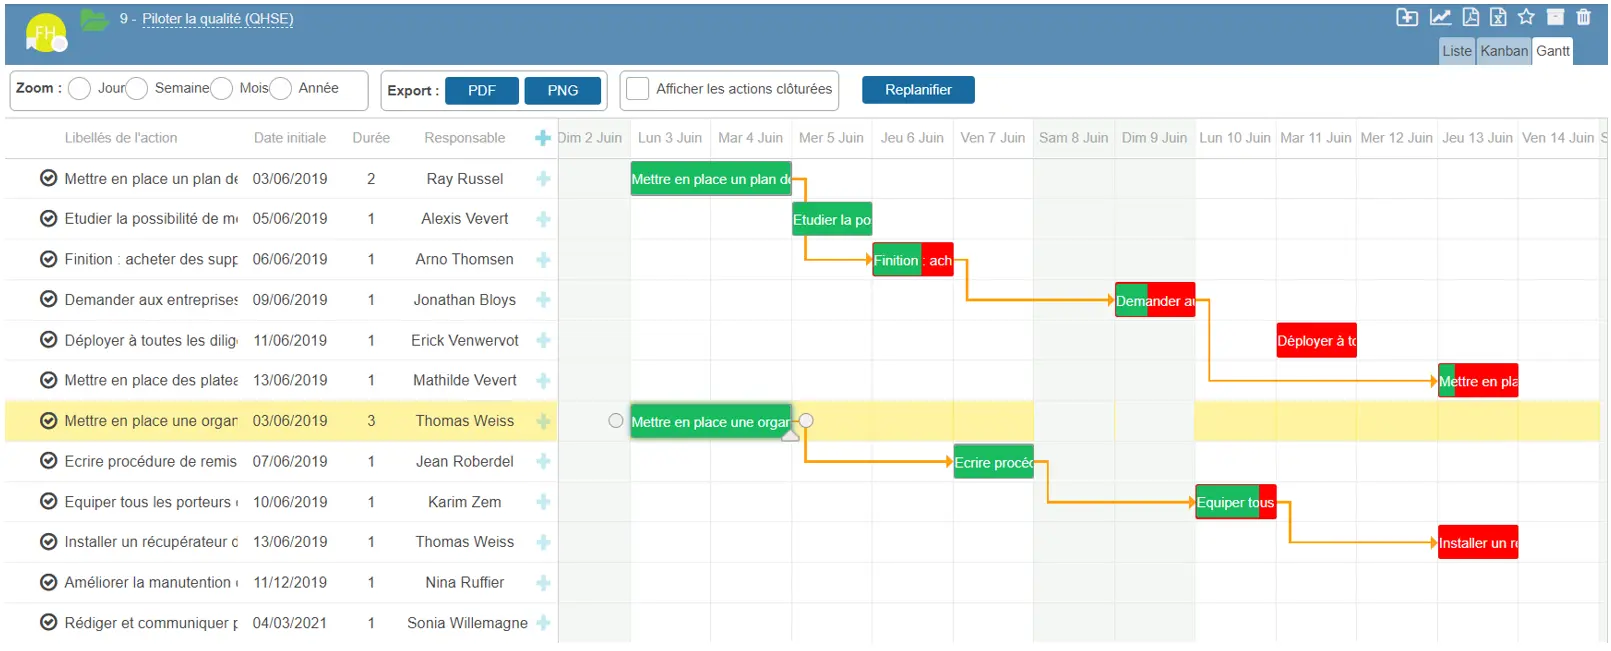Image resolution: width=1611 pixels, height=651 pixels.
Task: Expand Jonathan Bloys row with plus icon
Action: click(543, 300)
